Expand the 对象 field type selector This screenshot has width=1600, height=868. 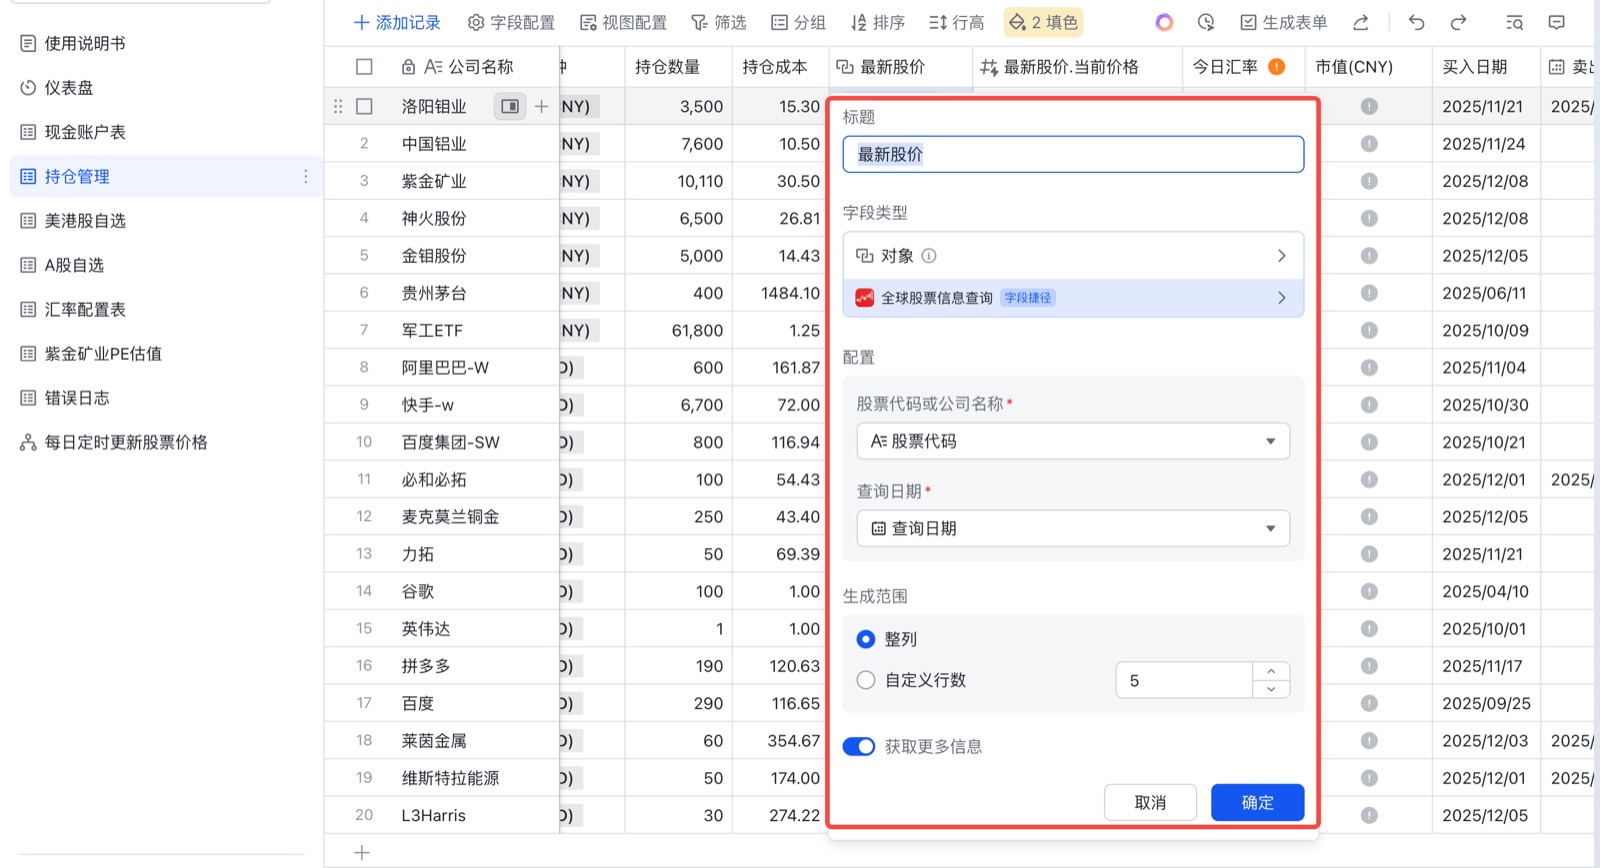pyautogui.click(x=1073, y=256)
